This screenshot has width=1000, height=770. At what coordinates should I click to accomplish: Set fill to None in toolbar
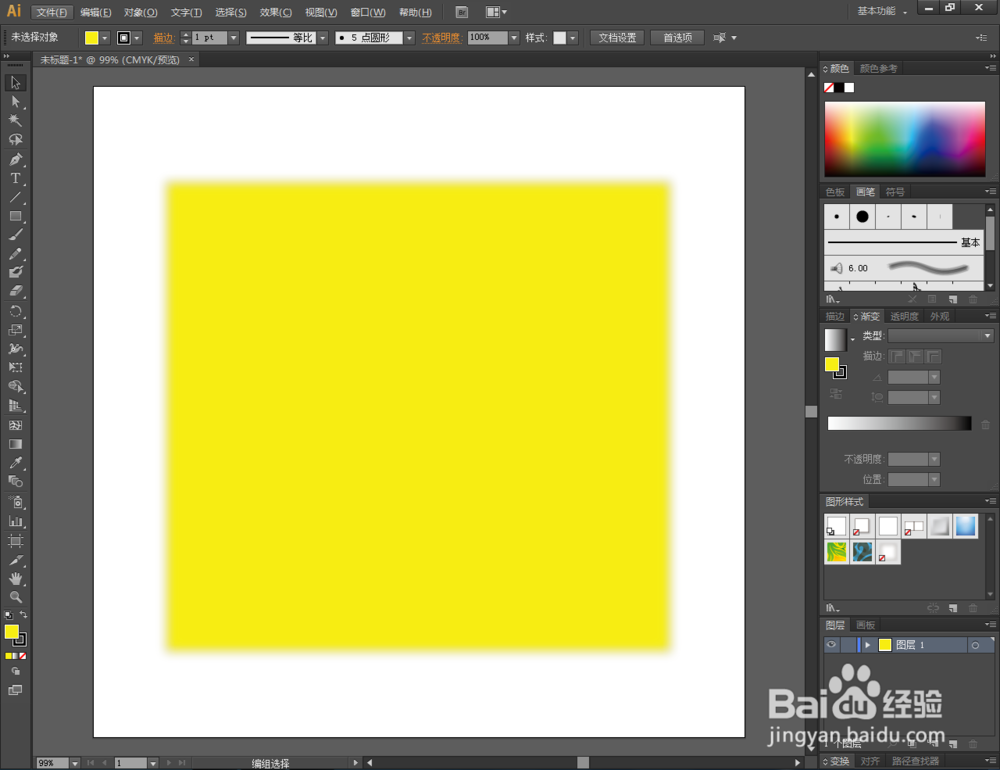(23, 656)
